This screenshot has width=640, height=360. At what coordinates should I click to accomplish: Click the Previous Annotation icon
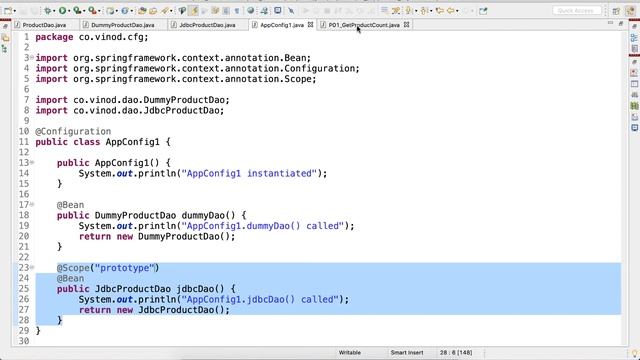424,11
